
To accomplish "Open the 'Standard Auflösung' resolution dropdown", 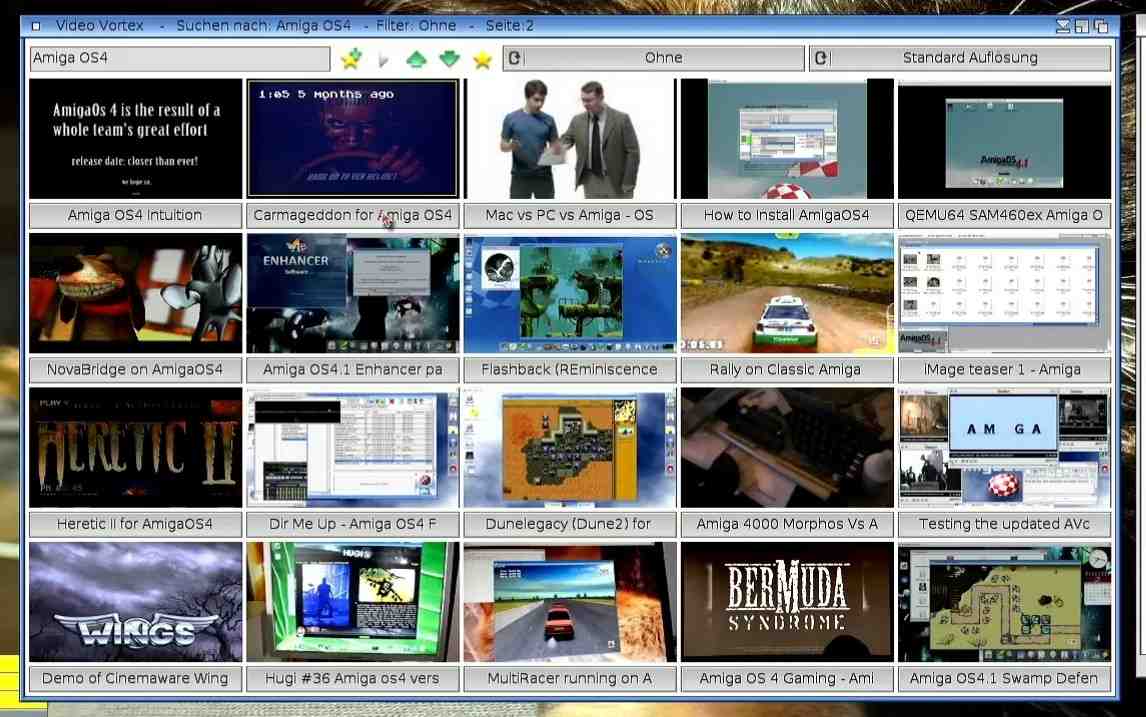I will click(960, 58).
